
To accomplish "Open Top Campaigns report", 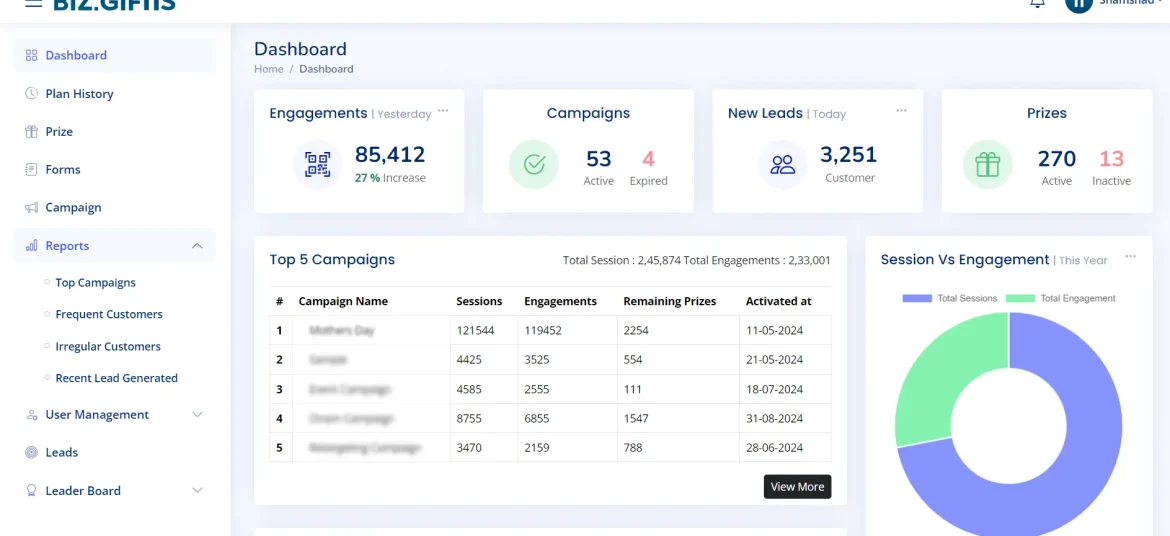I will tap(96, 283).
